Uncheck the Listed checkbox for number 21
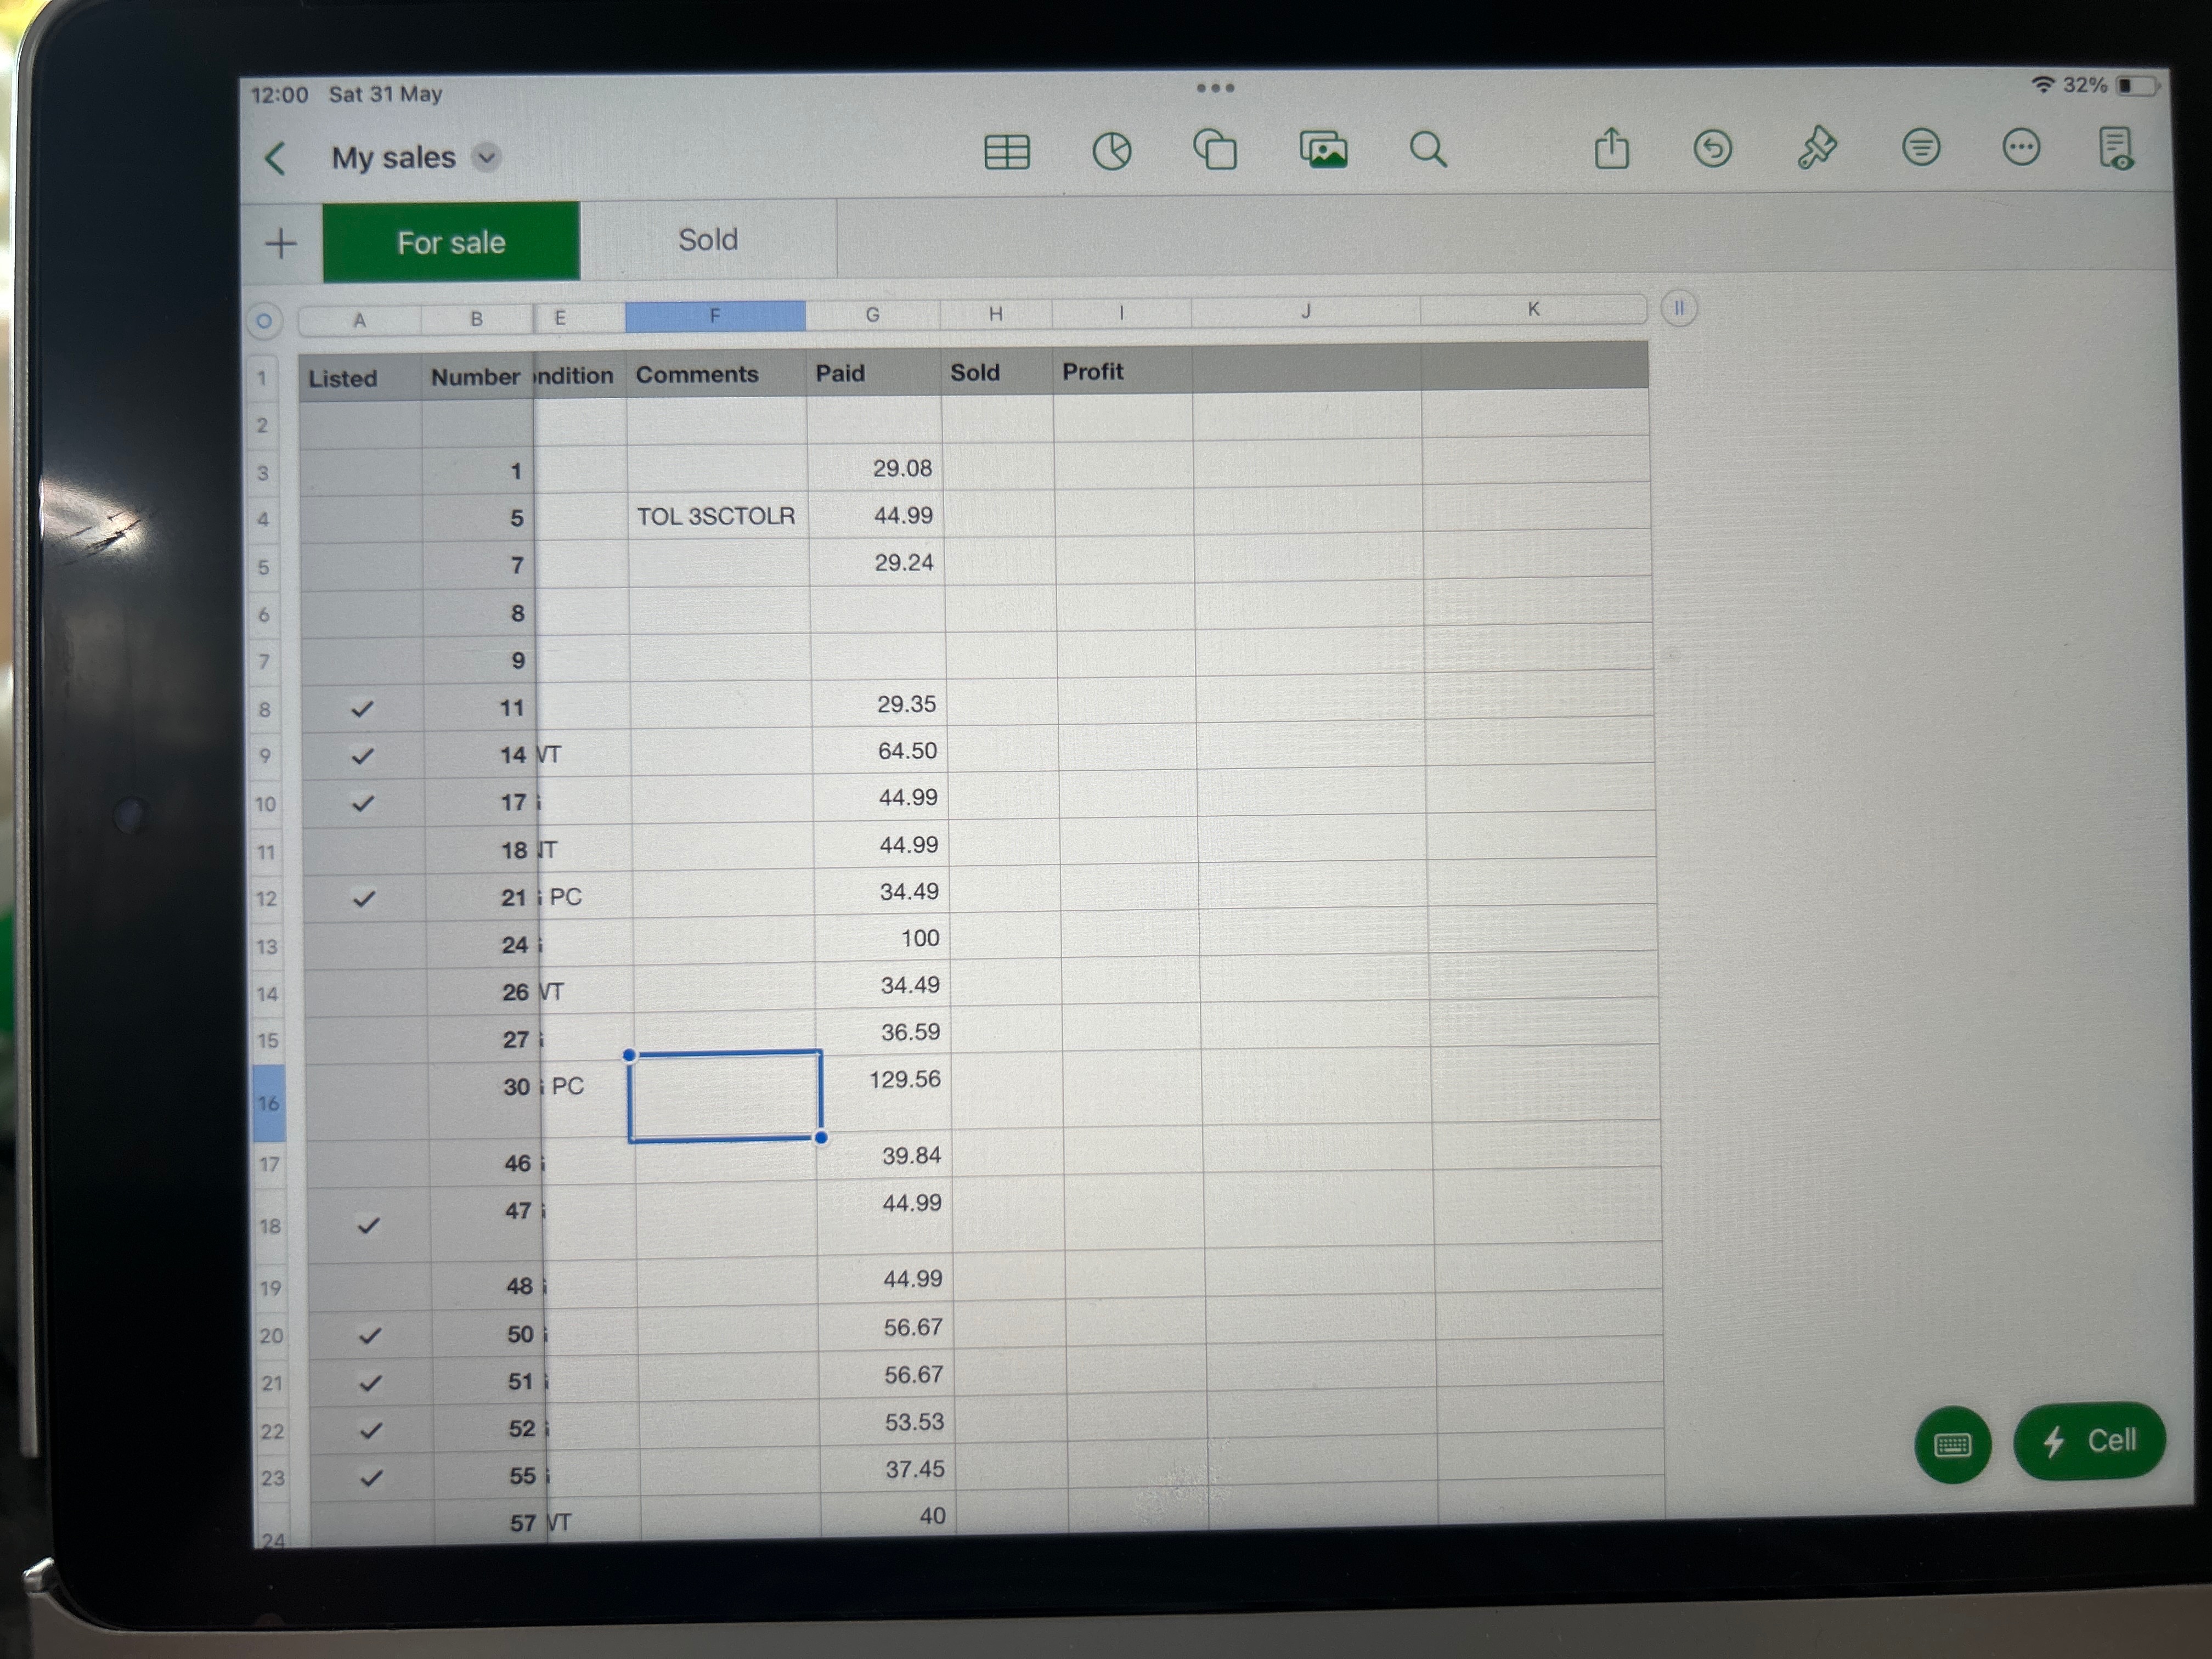2212x1659 pixels. pos(364,898)
